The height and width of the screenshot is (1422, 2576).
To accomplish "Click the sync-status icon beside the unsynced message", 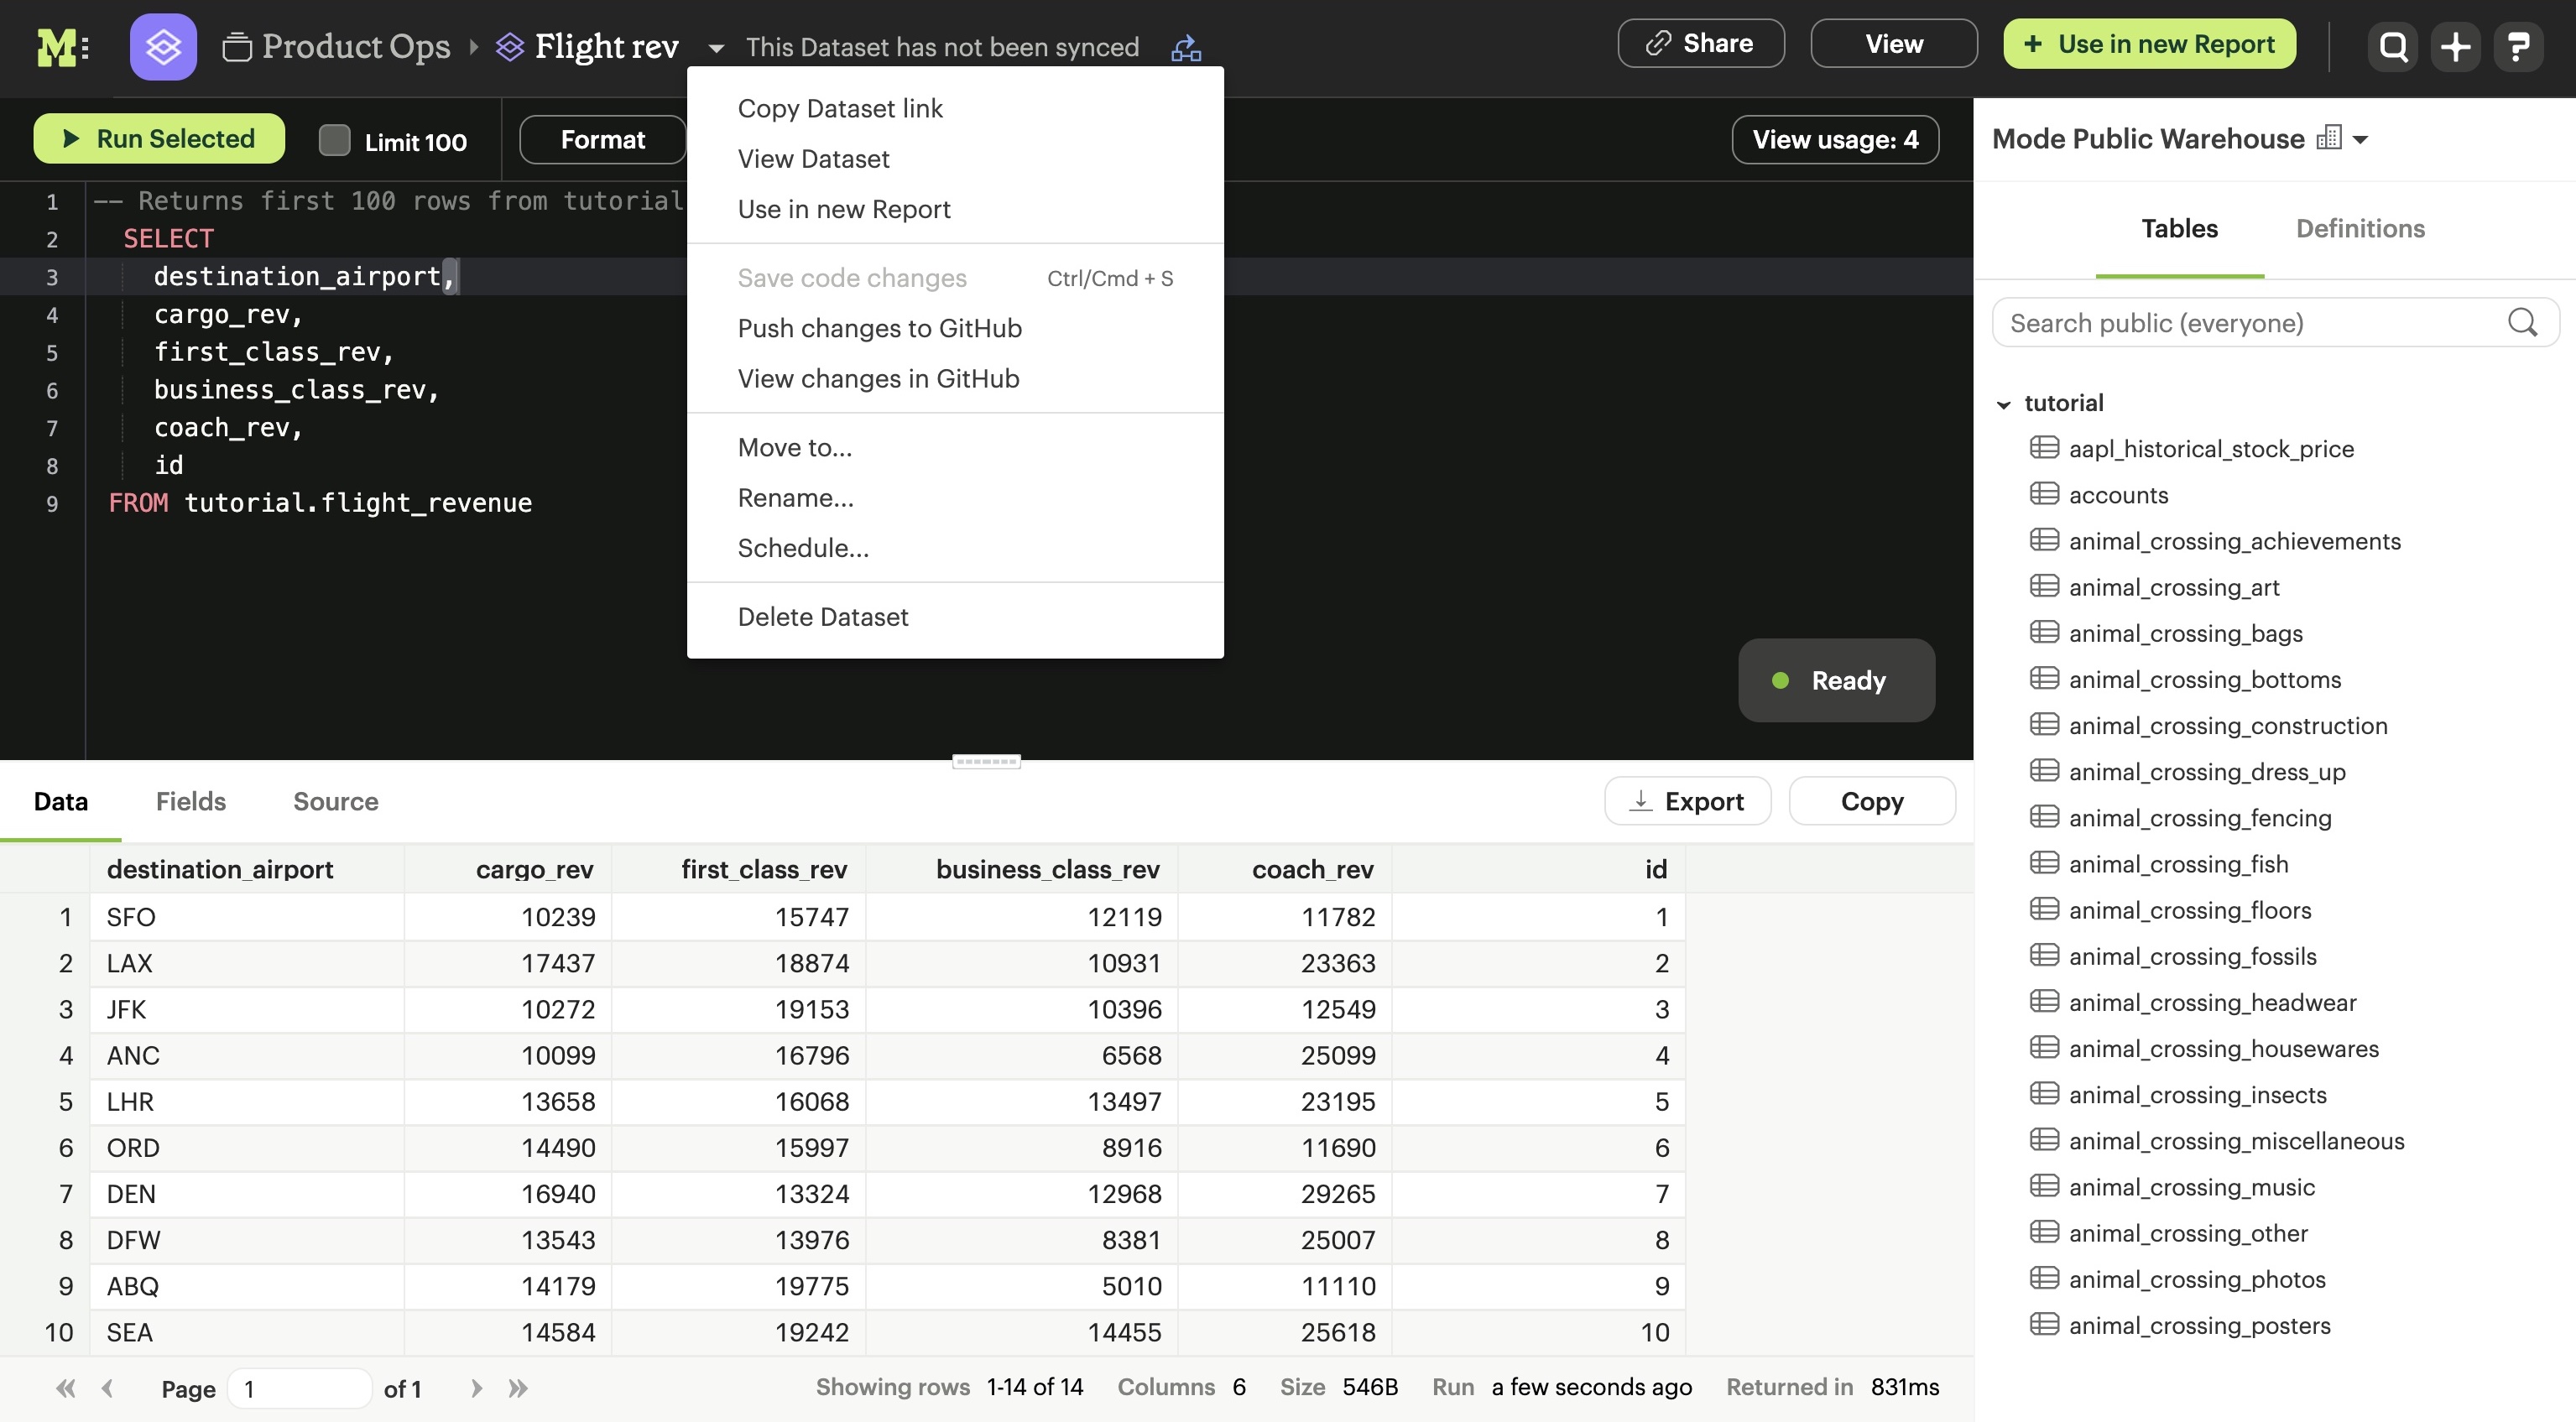I will coord(1186,47).
